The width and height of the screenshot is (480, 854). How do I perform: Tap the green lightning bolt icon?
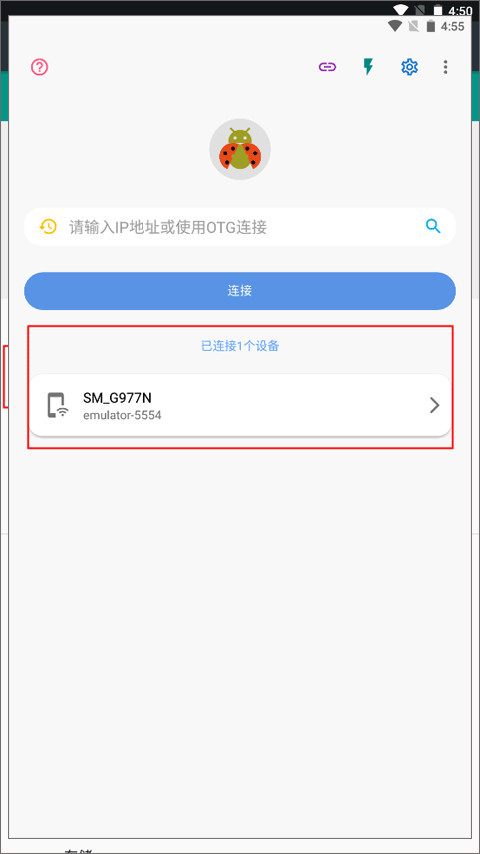[369, 67]
